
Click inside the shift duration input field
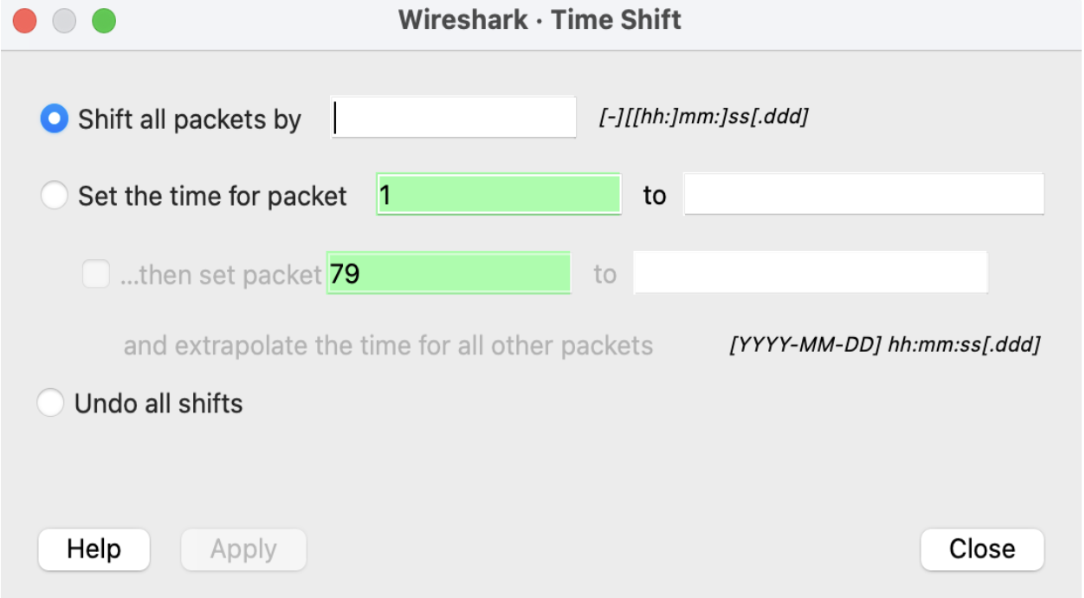pos(452,115)
